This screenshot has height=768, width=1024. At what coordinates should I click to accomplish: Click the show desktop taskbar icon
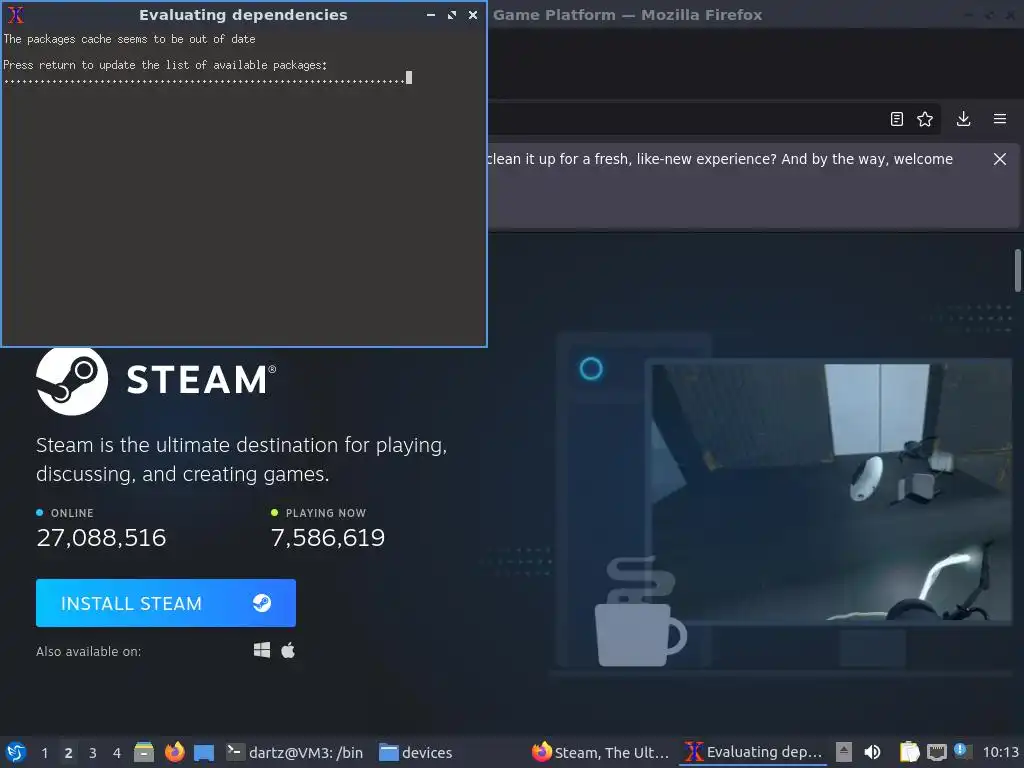(x=204, y=753)
